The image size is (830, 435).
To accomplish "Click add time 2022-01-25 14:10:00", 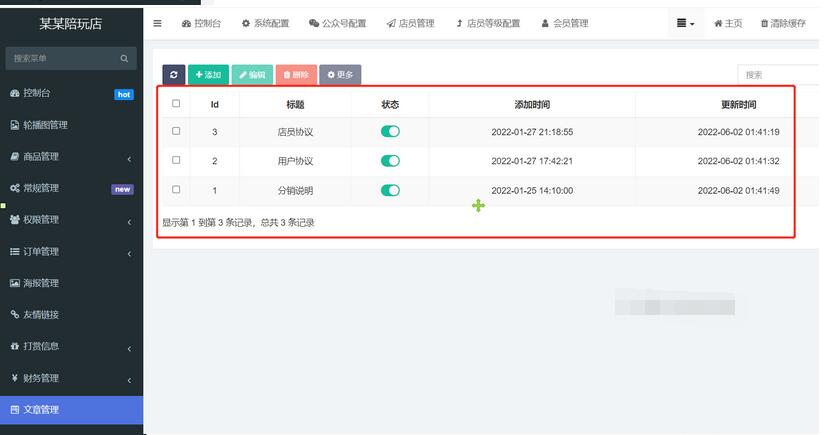I will [532, 191].
